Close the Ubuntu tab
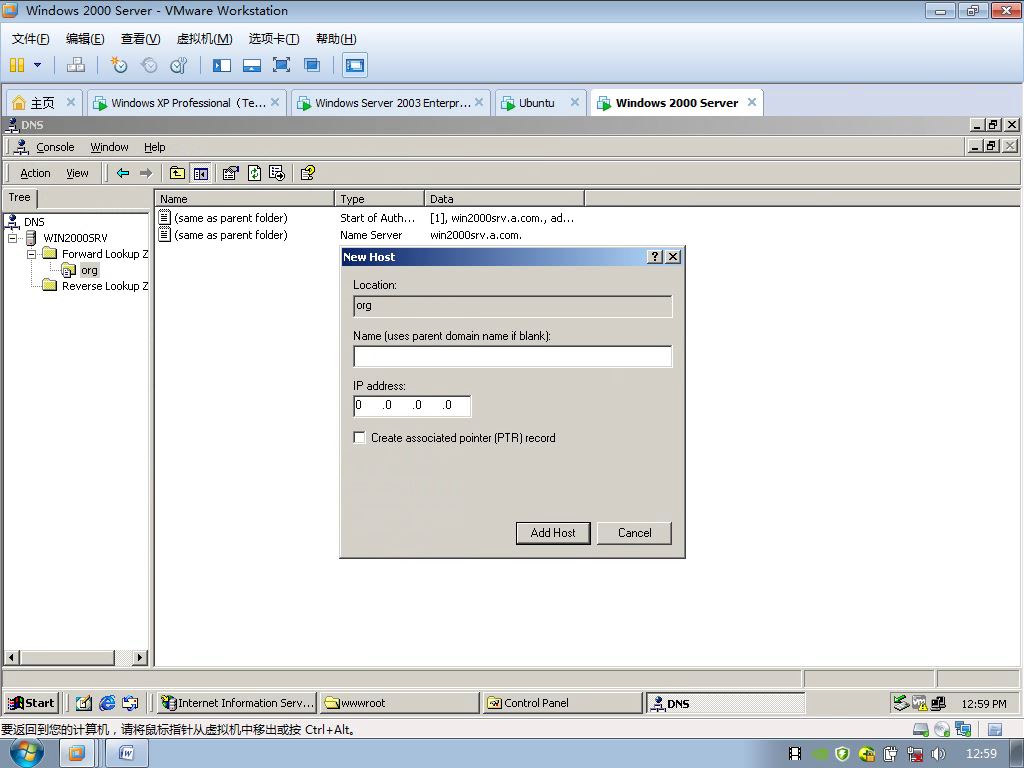This screenshot has width=1024, height=768. pyautogui.click(x=575, y=102)
